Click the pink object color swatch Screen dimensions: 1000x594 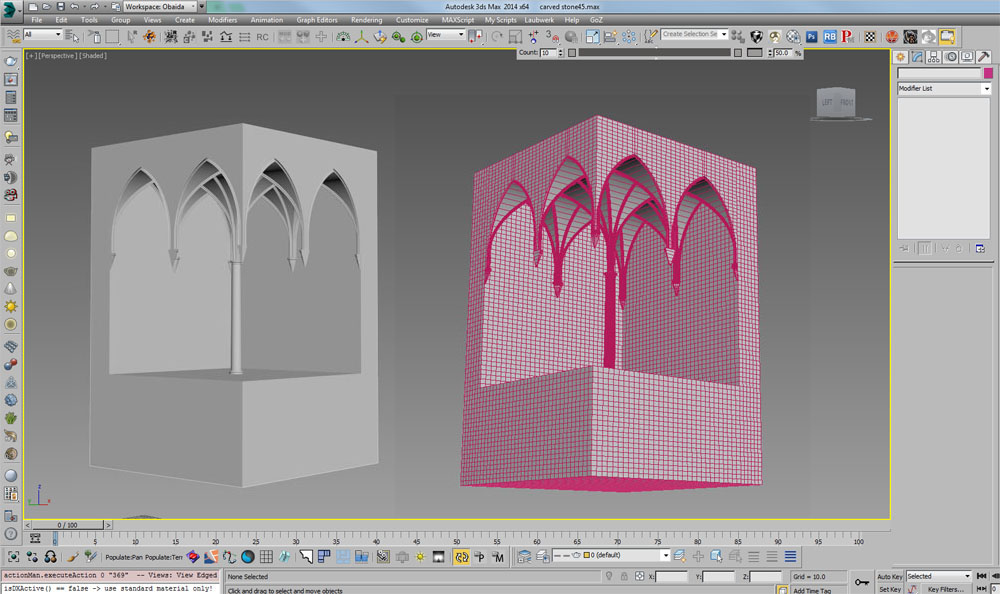(988, 73)
